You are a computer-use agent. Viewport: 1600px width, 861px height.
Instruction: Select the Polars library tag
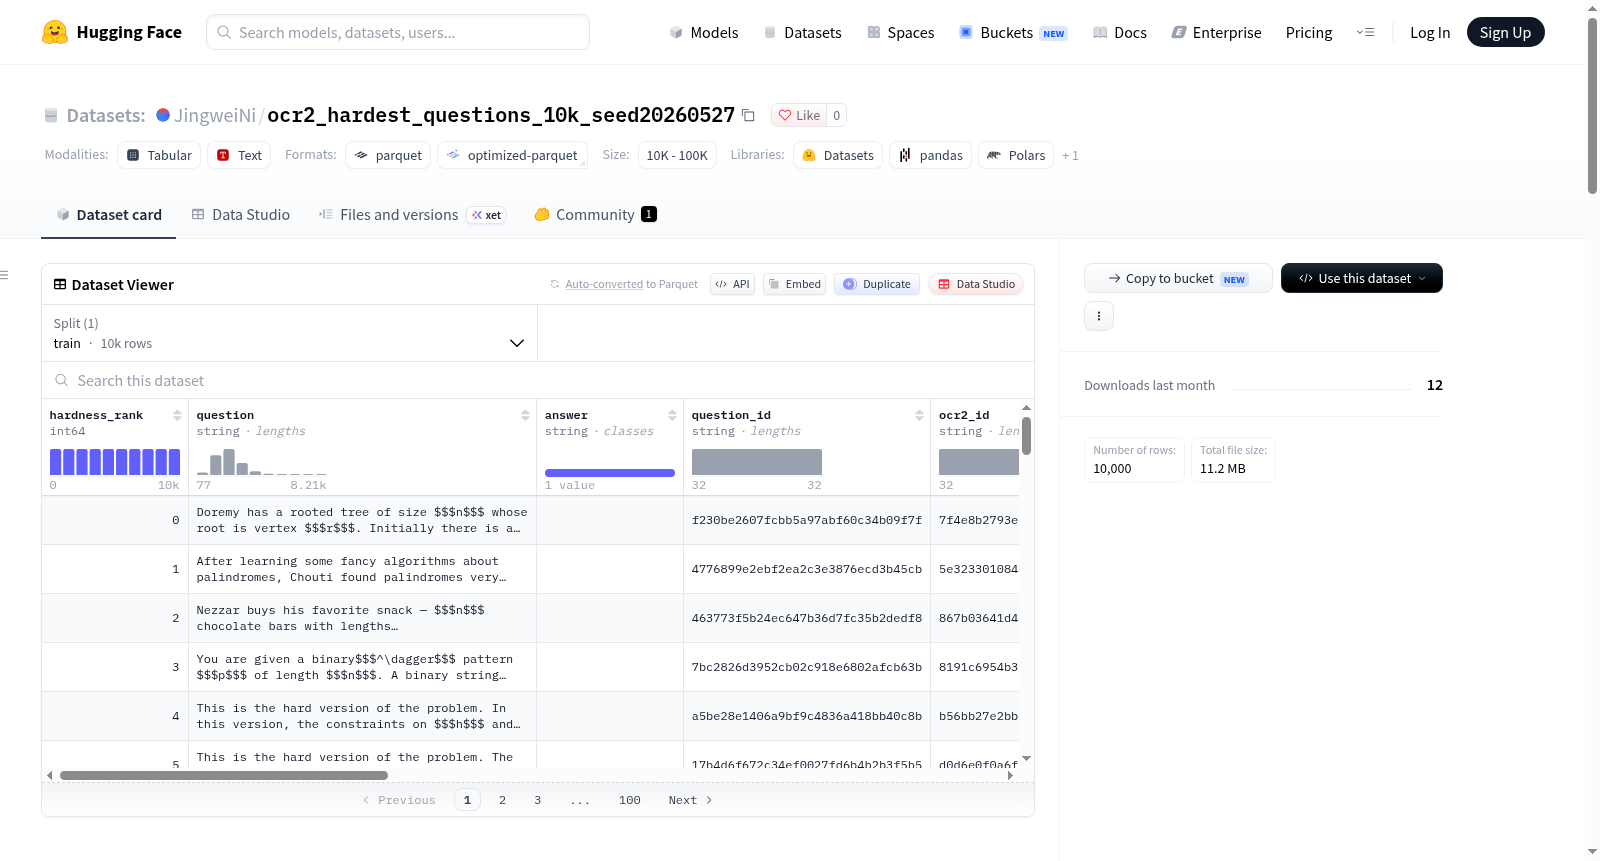tap(1016, 155)
